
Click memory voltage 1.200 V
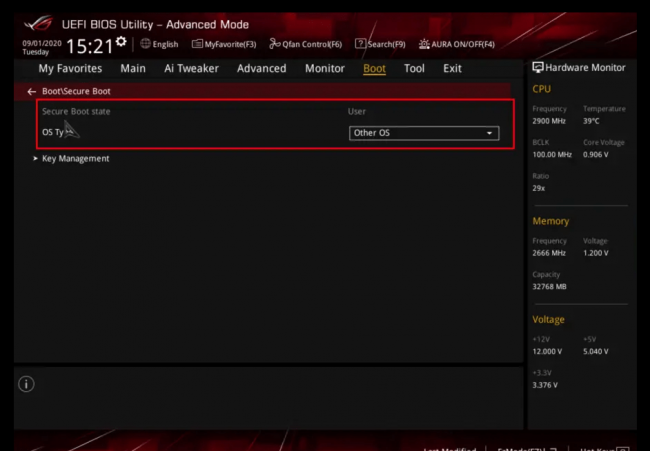point(596,253)
